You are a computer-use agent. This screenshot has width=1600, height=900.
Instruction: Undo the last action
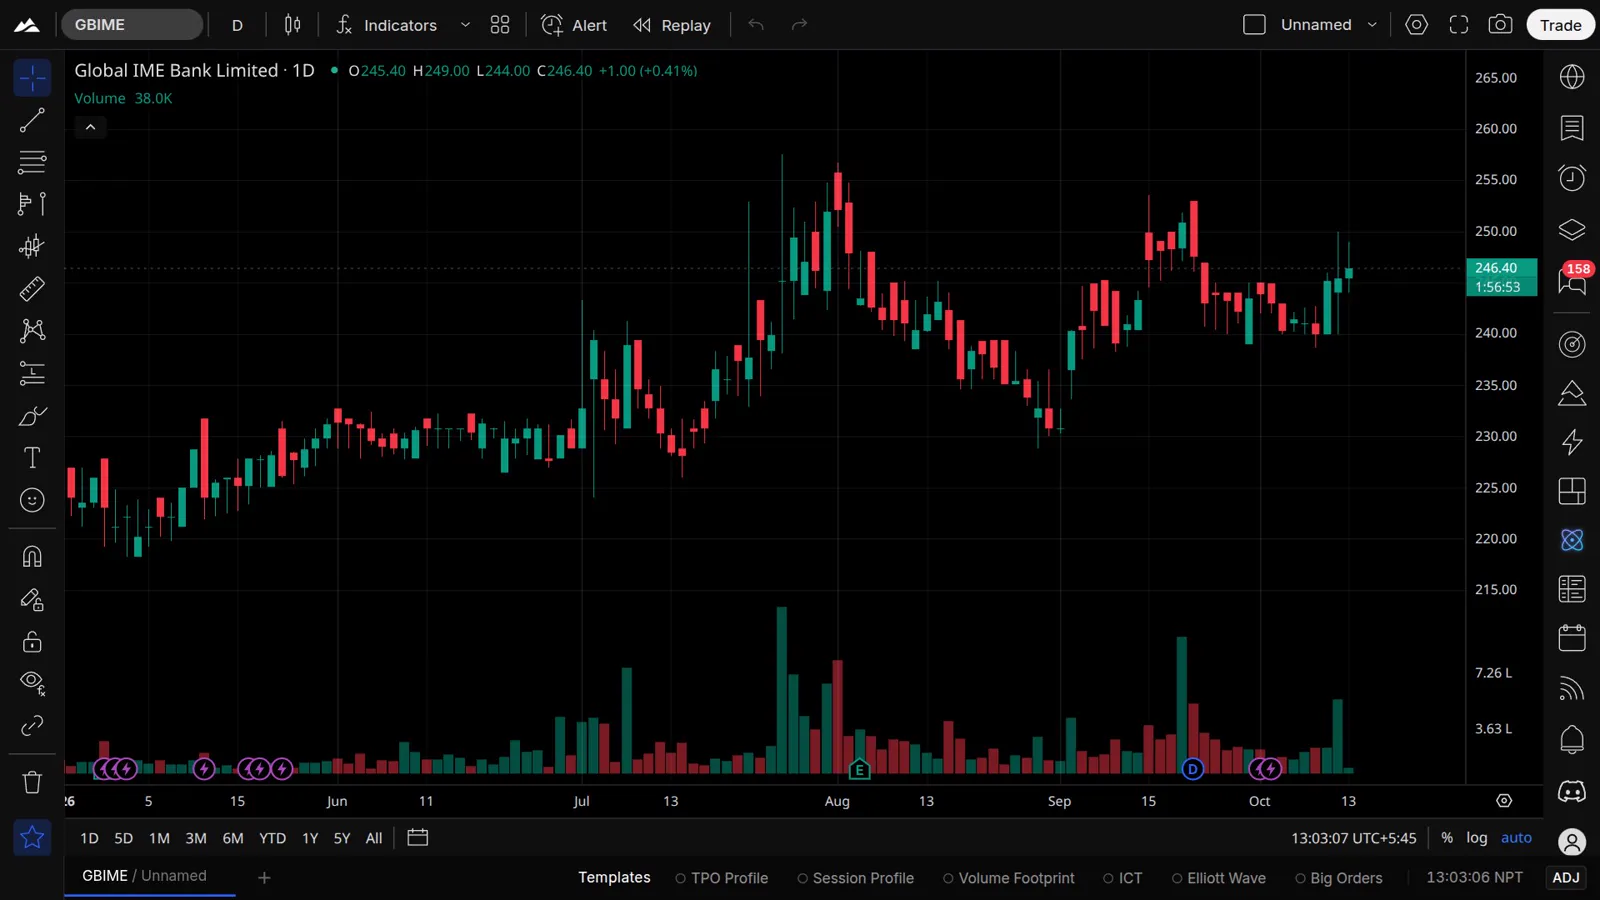click(756, 25)
